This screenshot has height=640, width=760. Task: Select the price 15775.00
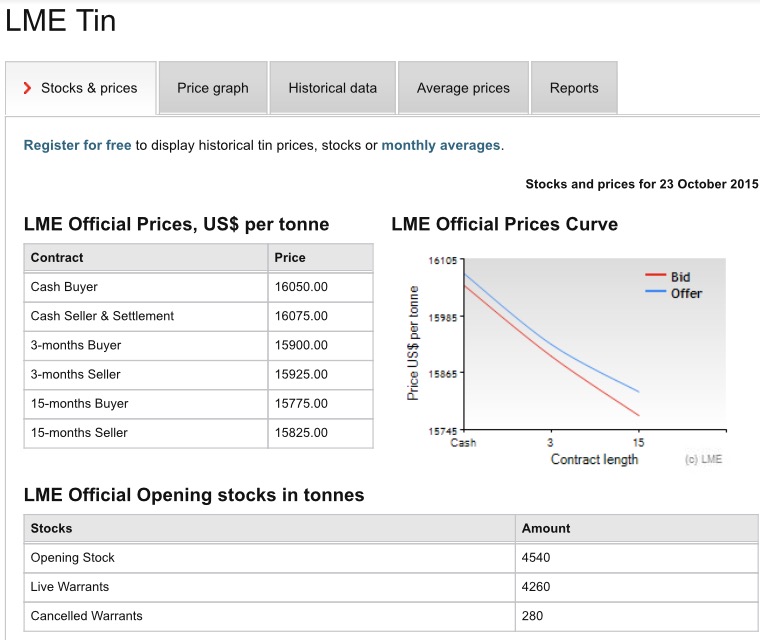(x=301, y=403)
